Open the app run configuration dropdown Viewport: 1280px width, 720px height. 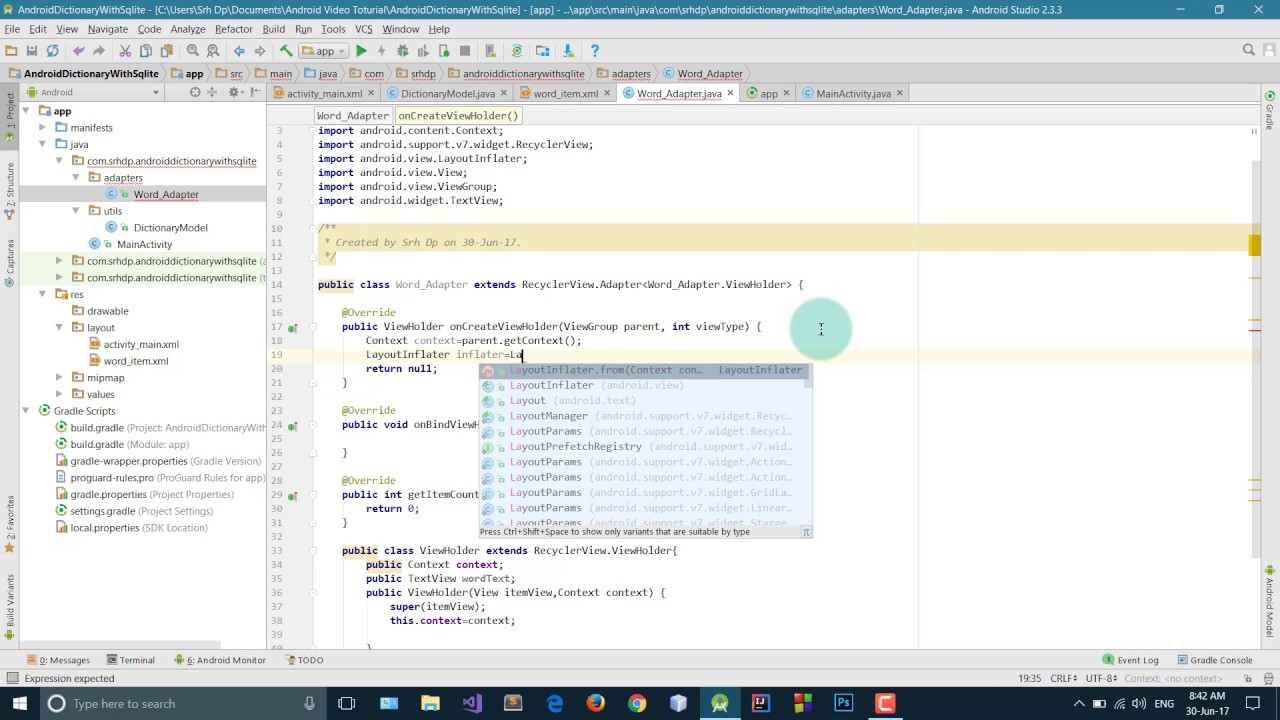coord(324,51)
